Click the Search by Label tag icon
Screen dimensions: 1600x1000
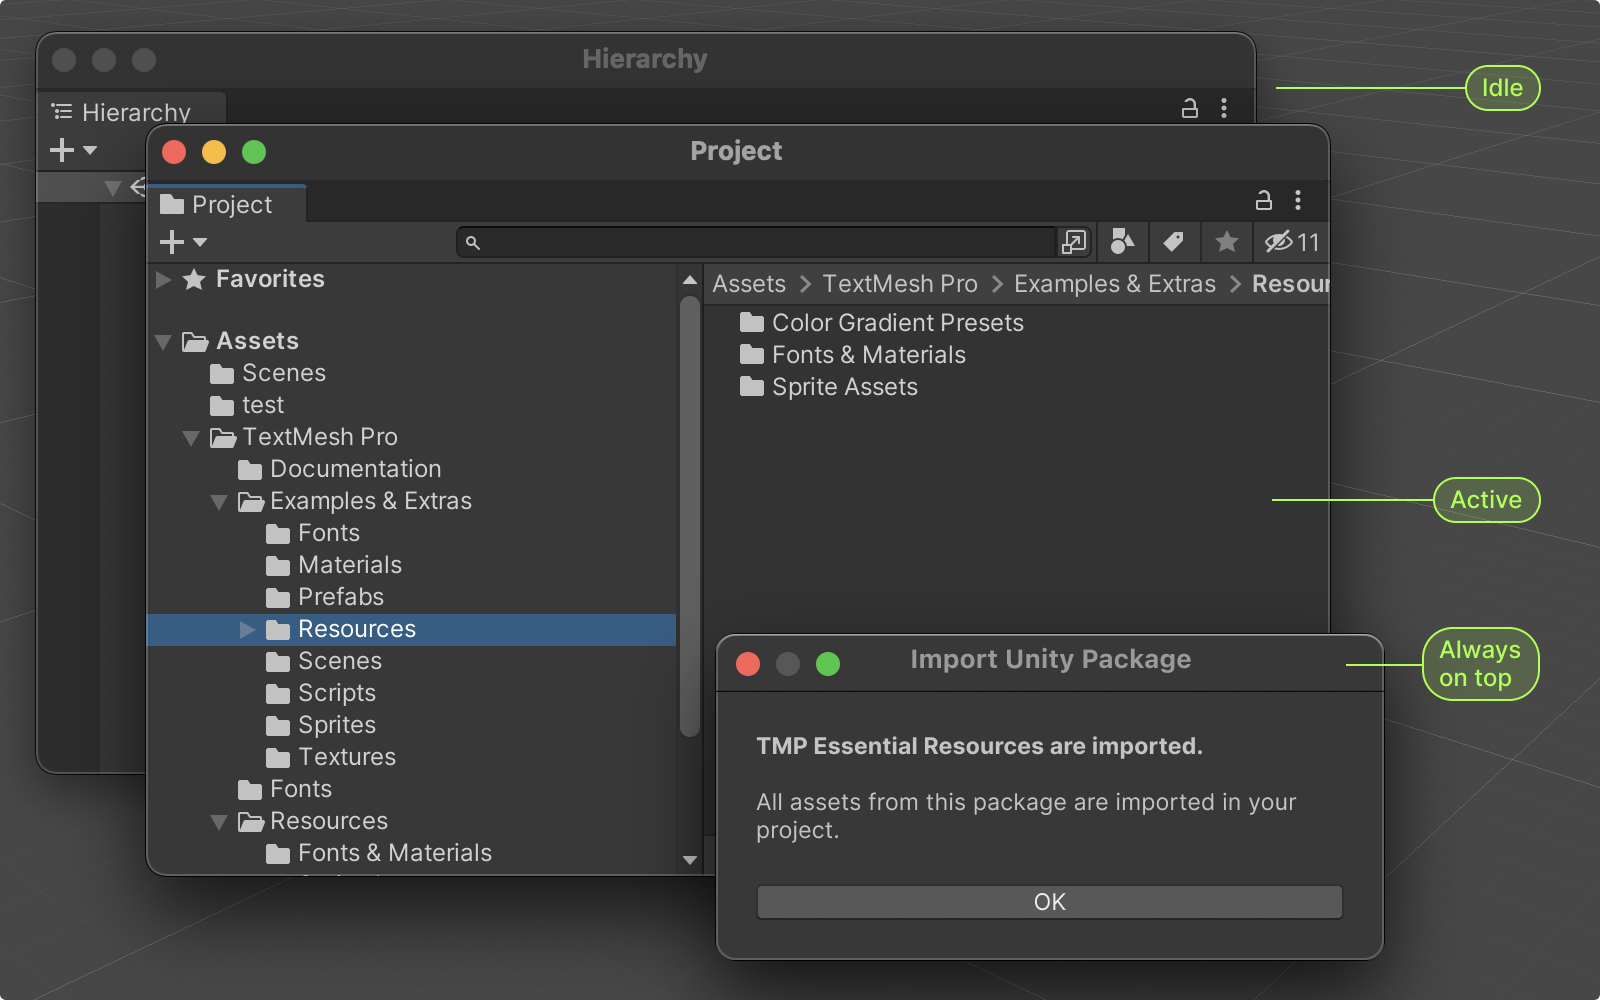(x=1174, y=242)
